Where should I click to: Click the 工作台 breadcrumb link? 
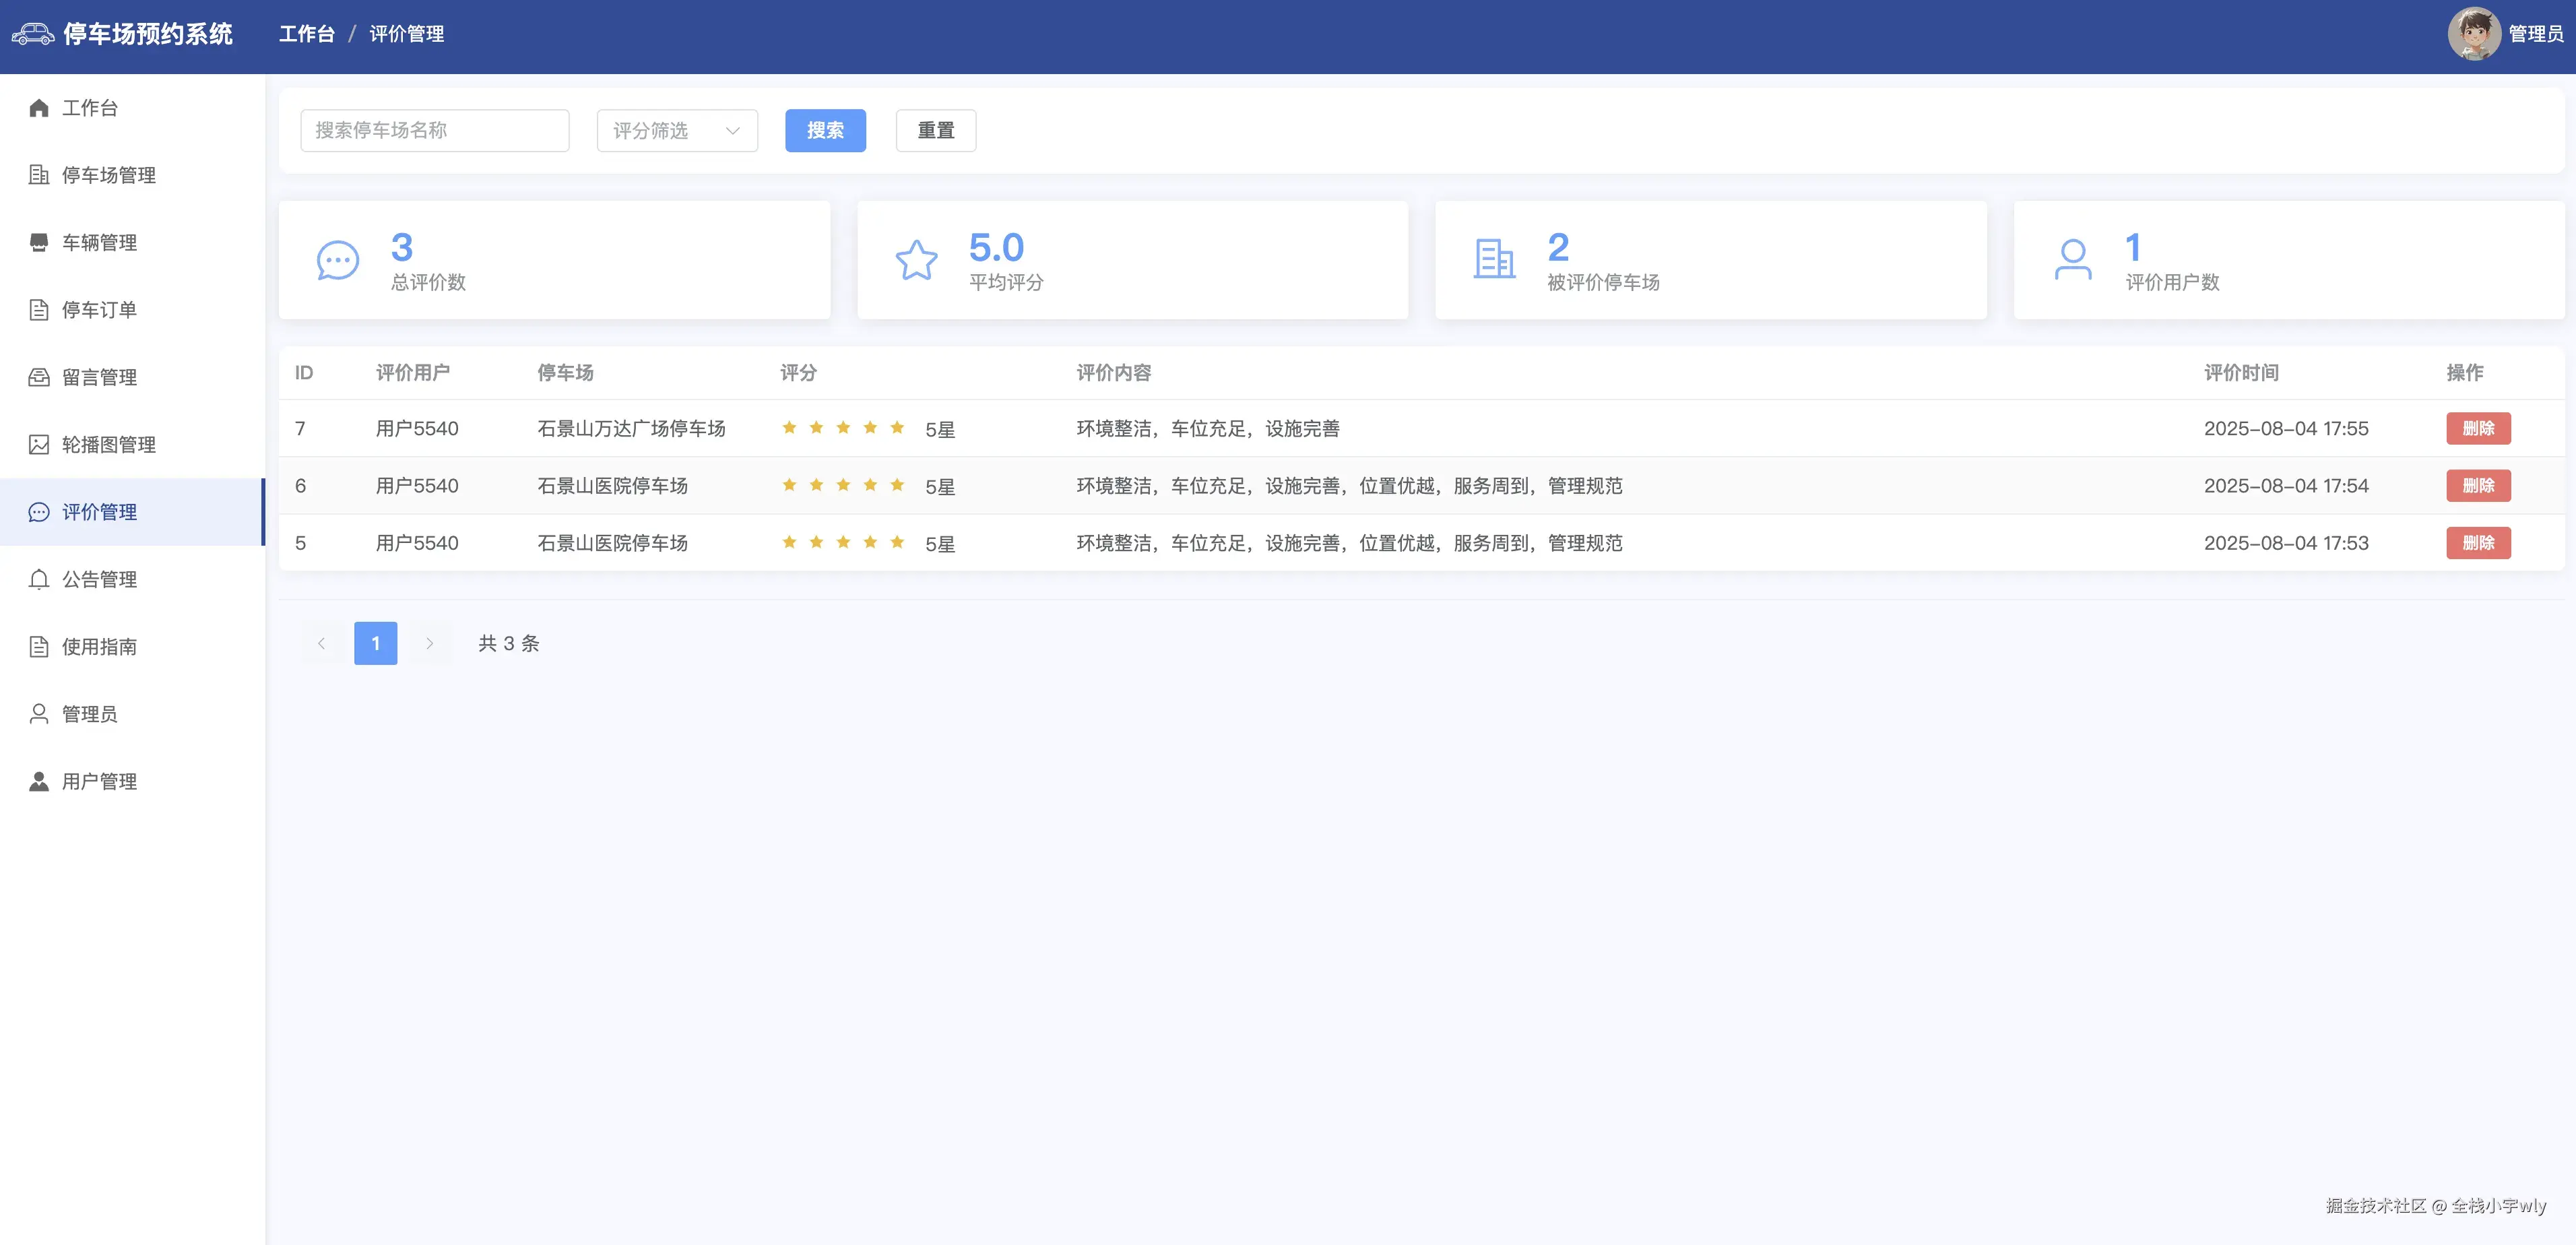click(x=306, y=34)
